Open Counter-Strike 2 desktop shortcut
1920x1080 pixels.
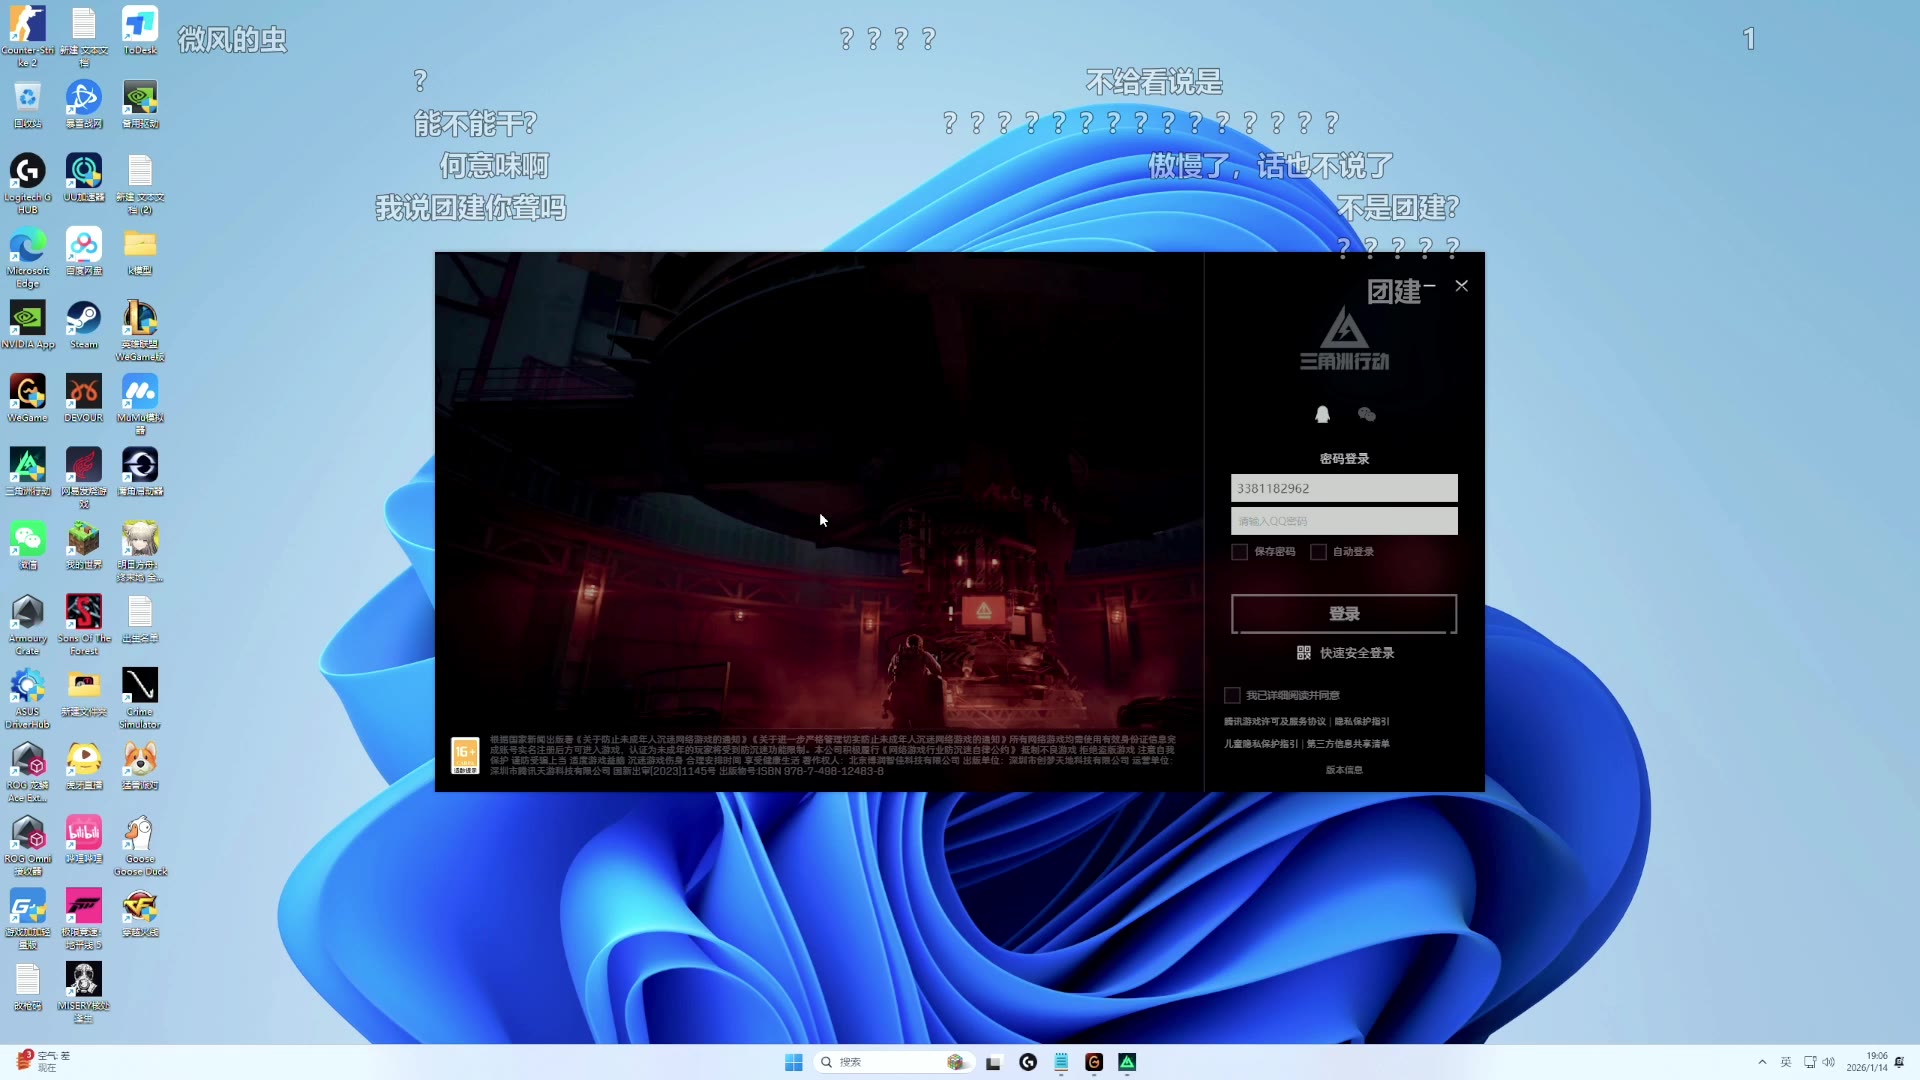click(28, 25)
